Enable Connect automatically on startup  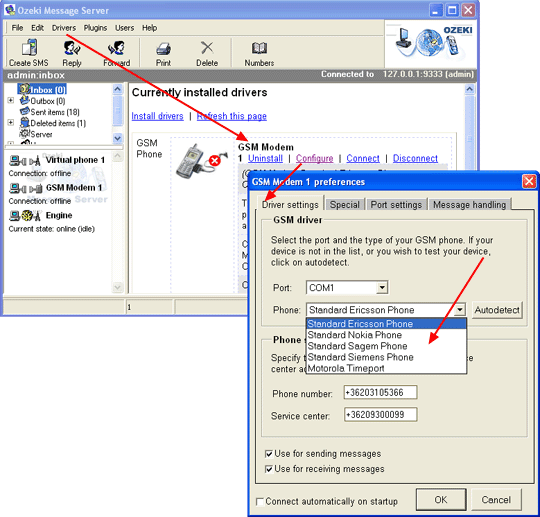[260, 502]
